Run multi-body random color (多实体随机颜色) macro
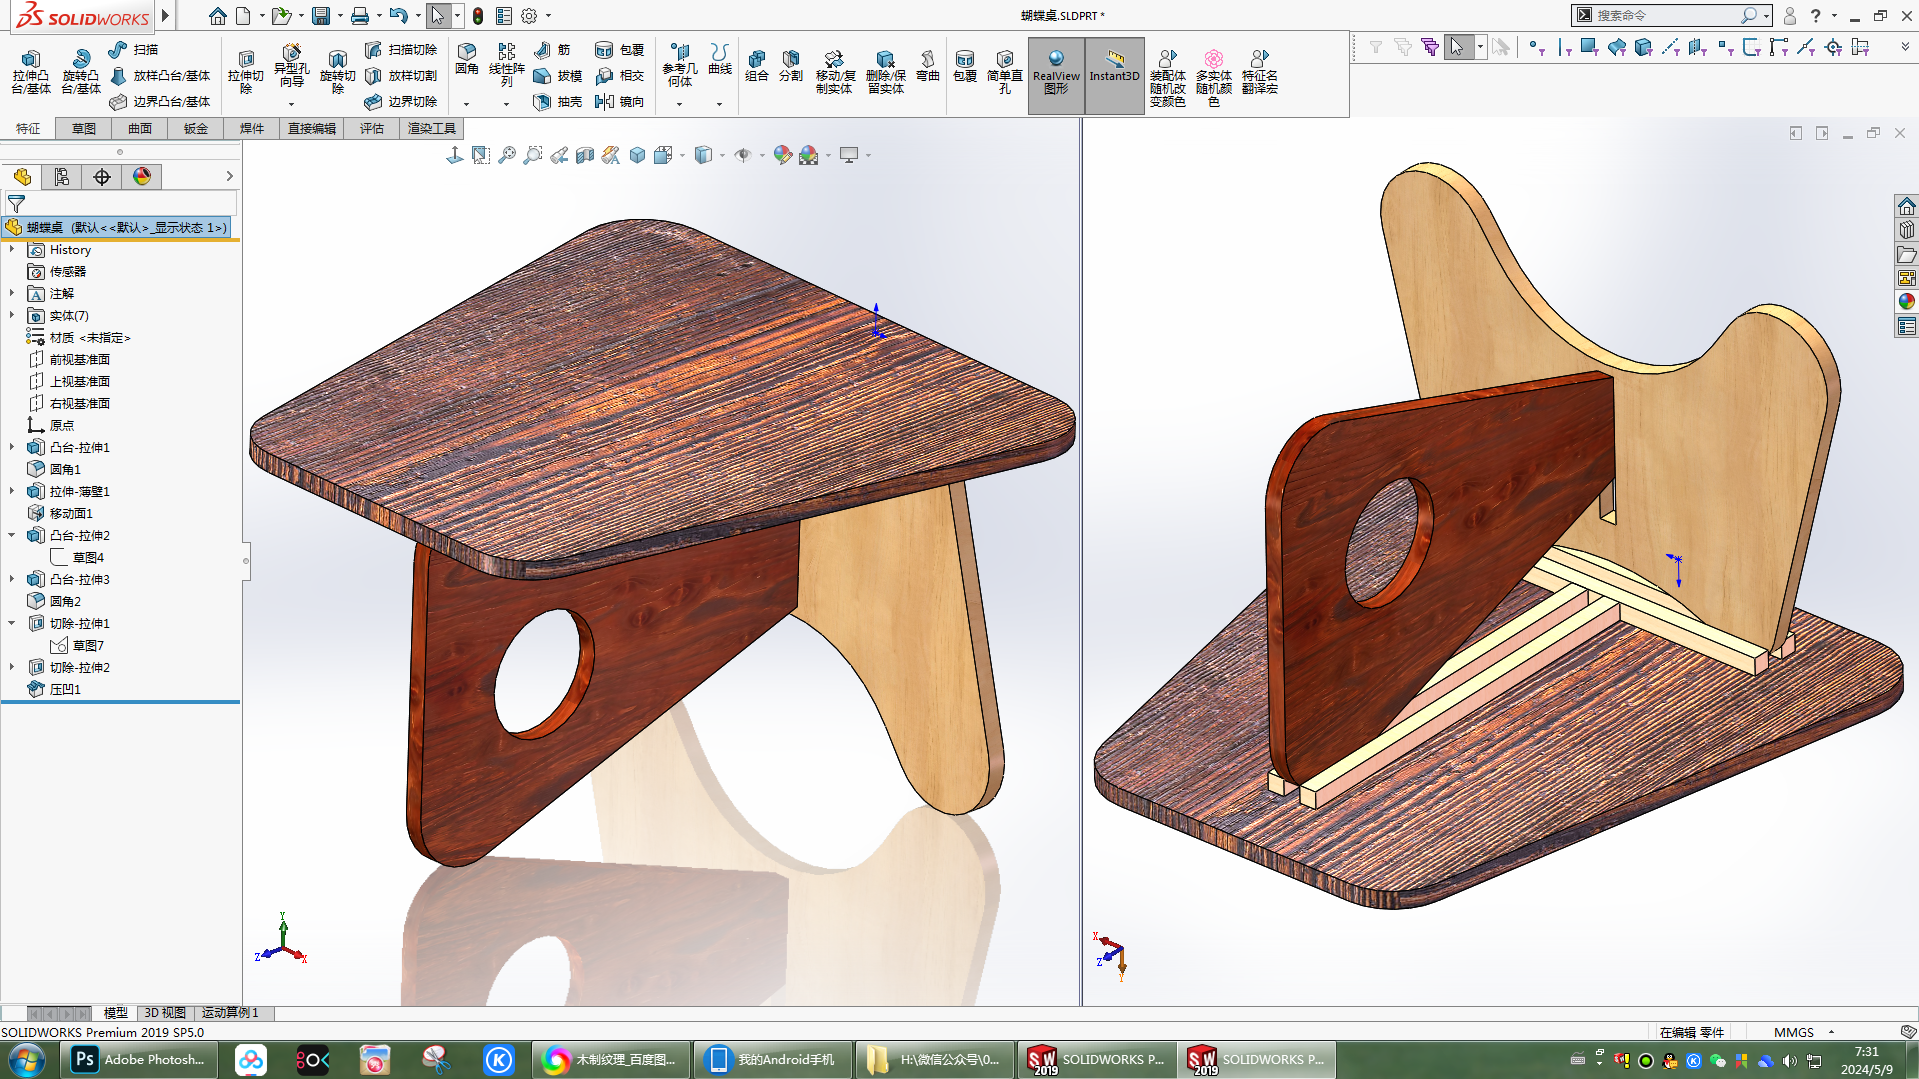 (x=1213, y=77)
